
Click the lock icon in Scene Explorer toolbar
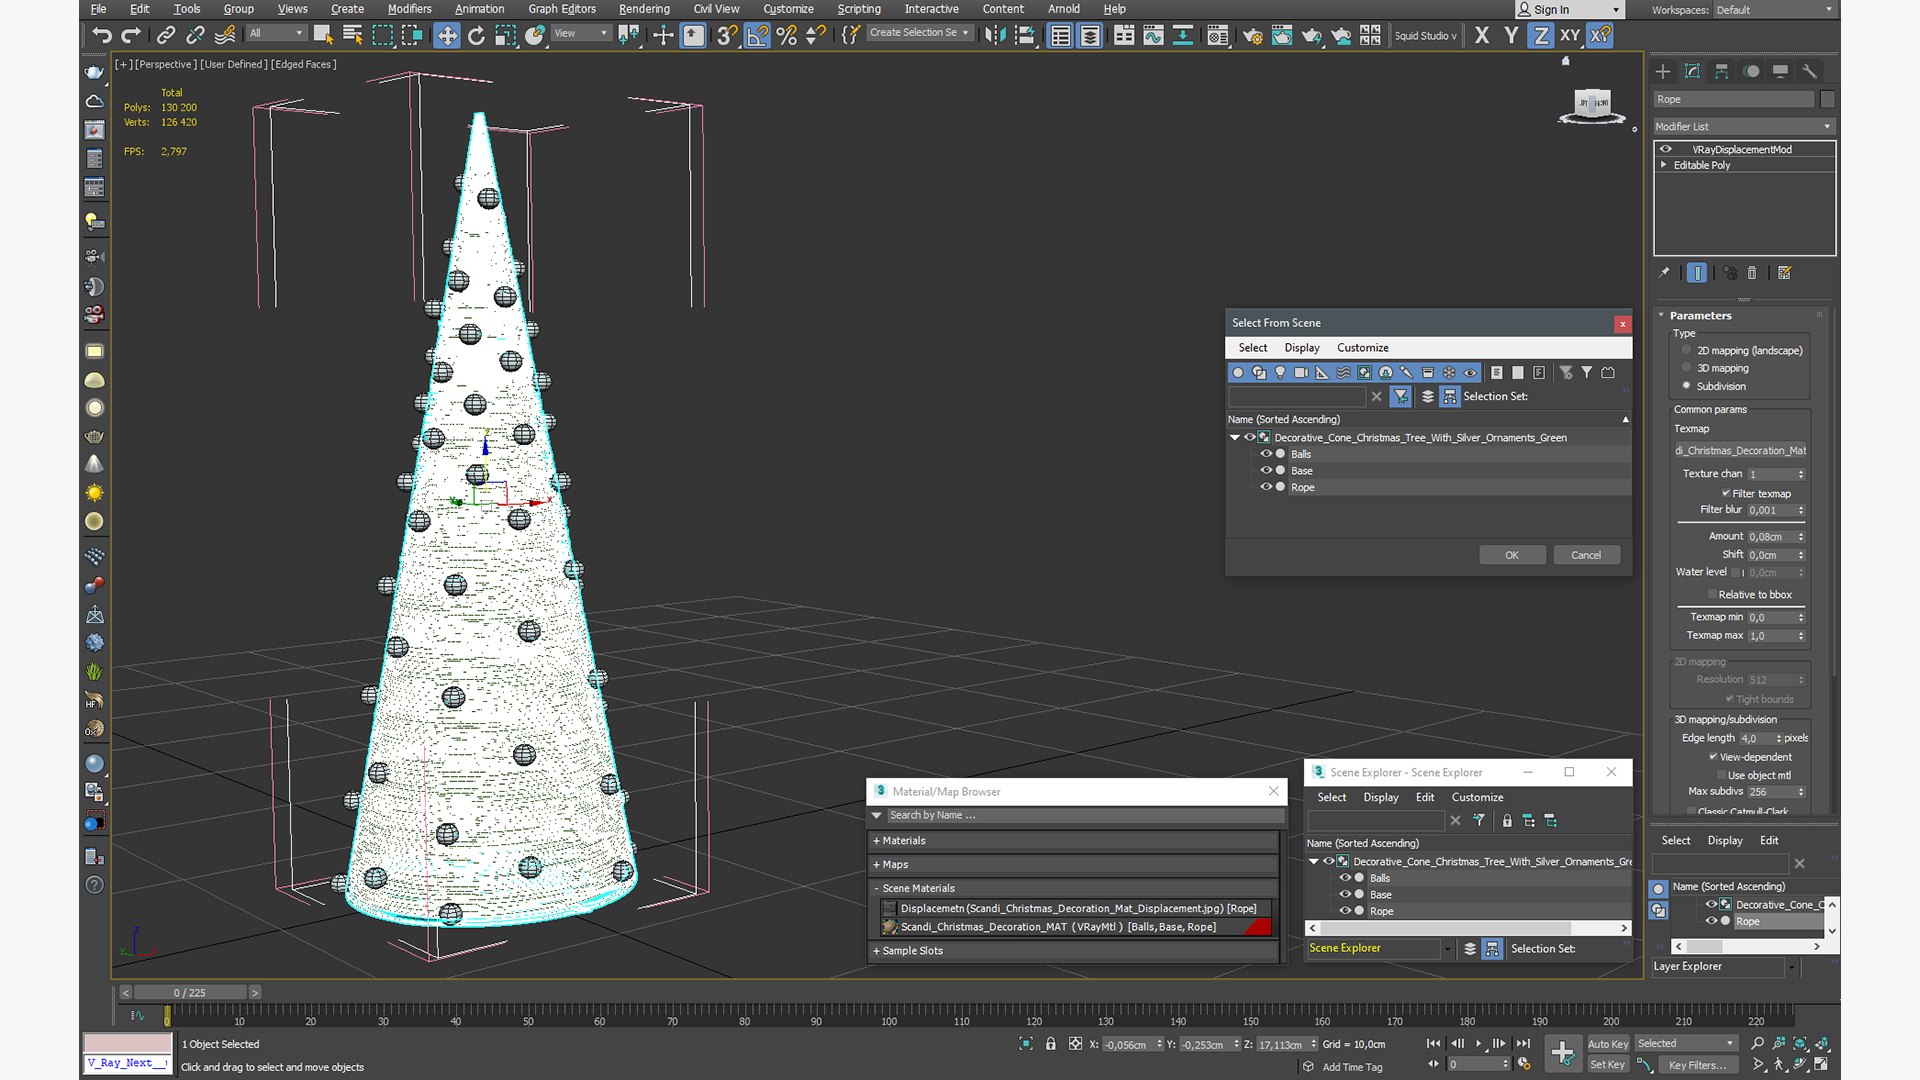1507,820
